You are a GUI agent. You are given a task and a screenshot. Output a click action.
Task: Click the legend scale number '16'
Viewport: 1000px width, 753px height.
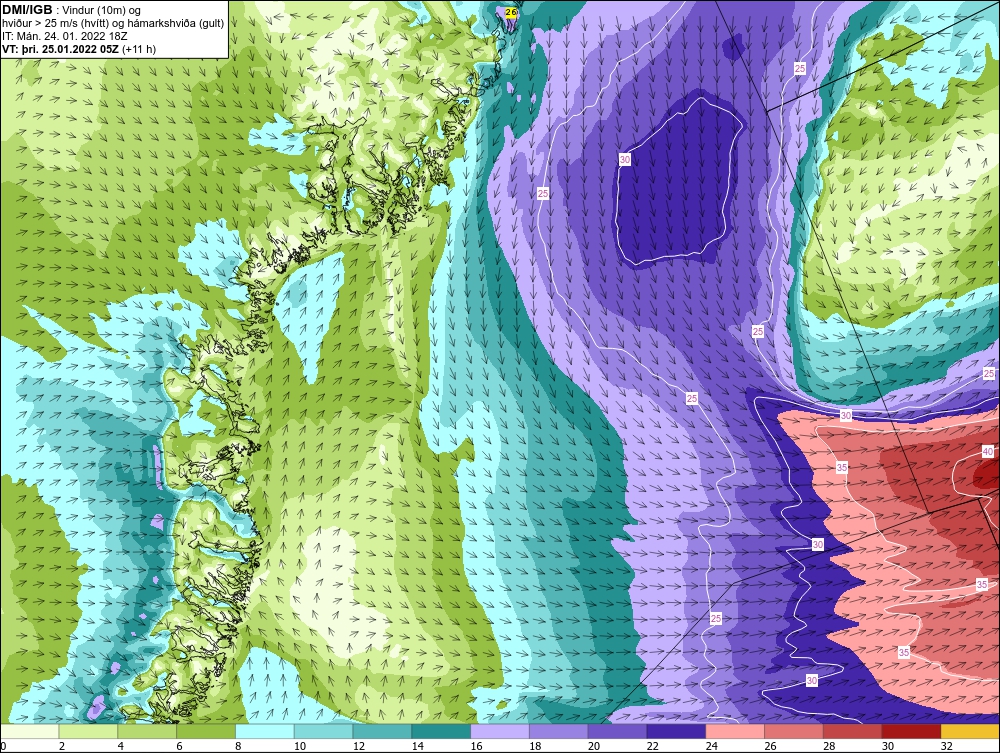(x=476, y=746)
